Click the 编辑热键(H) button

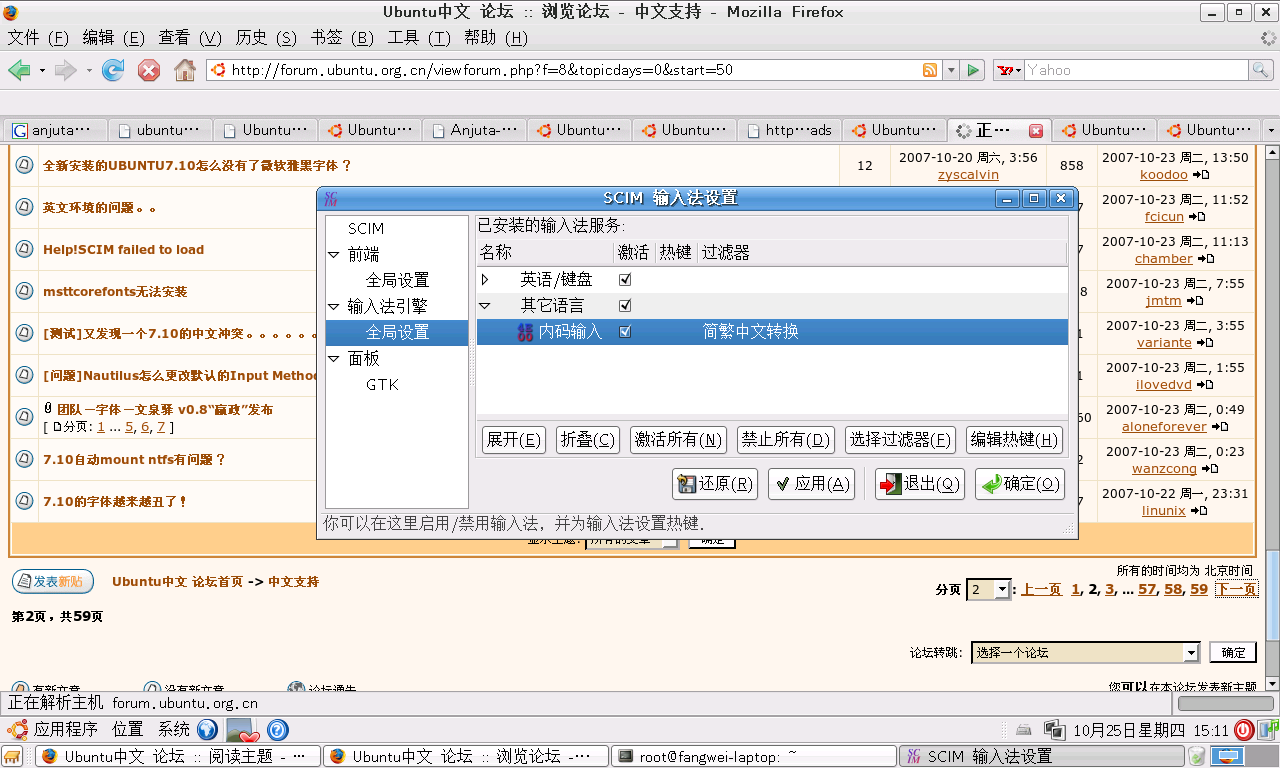tap(1014, 440)
